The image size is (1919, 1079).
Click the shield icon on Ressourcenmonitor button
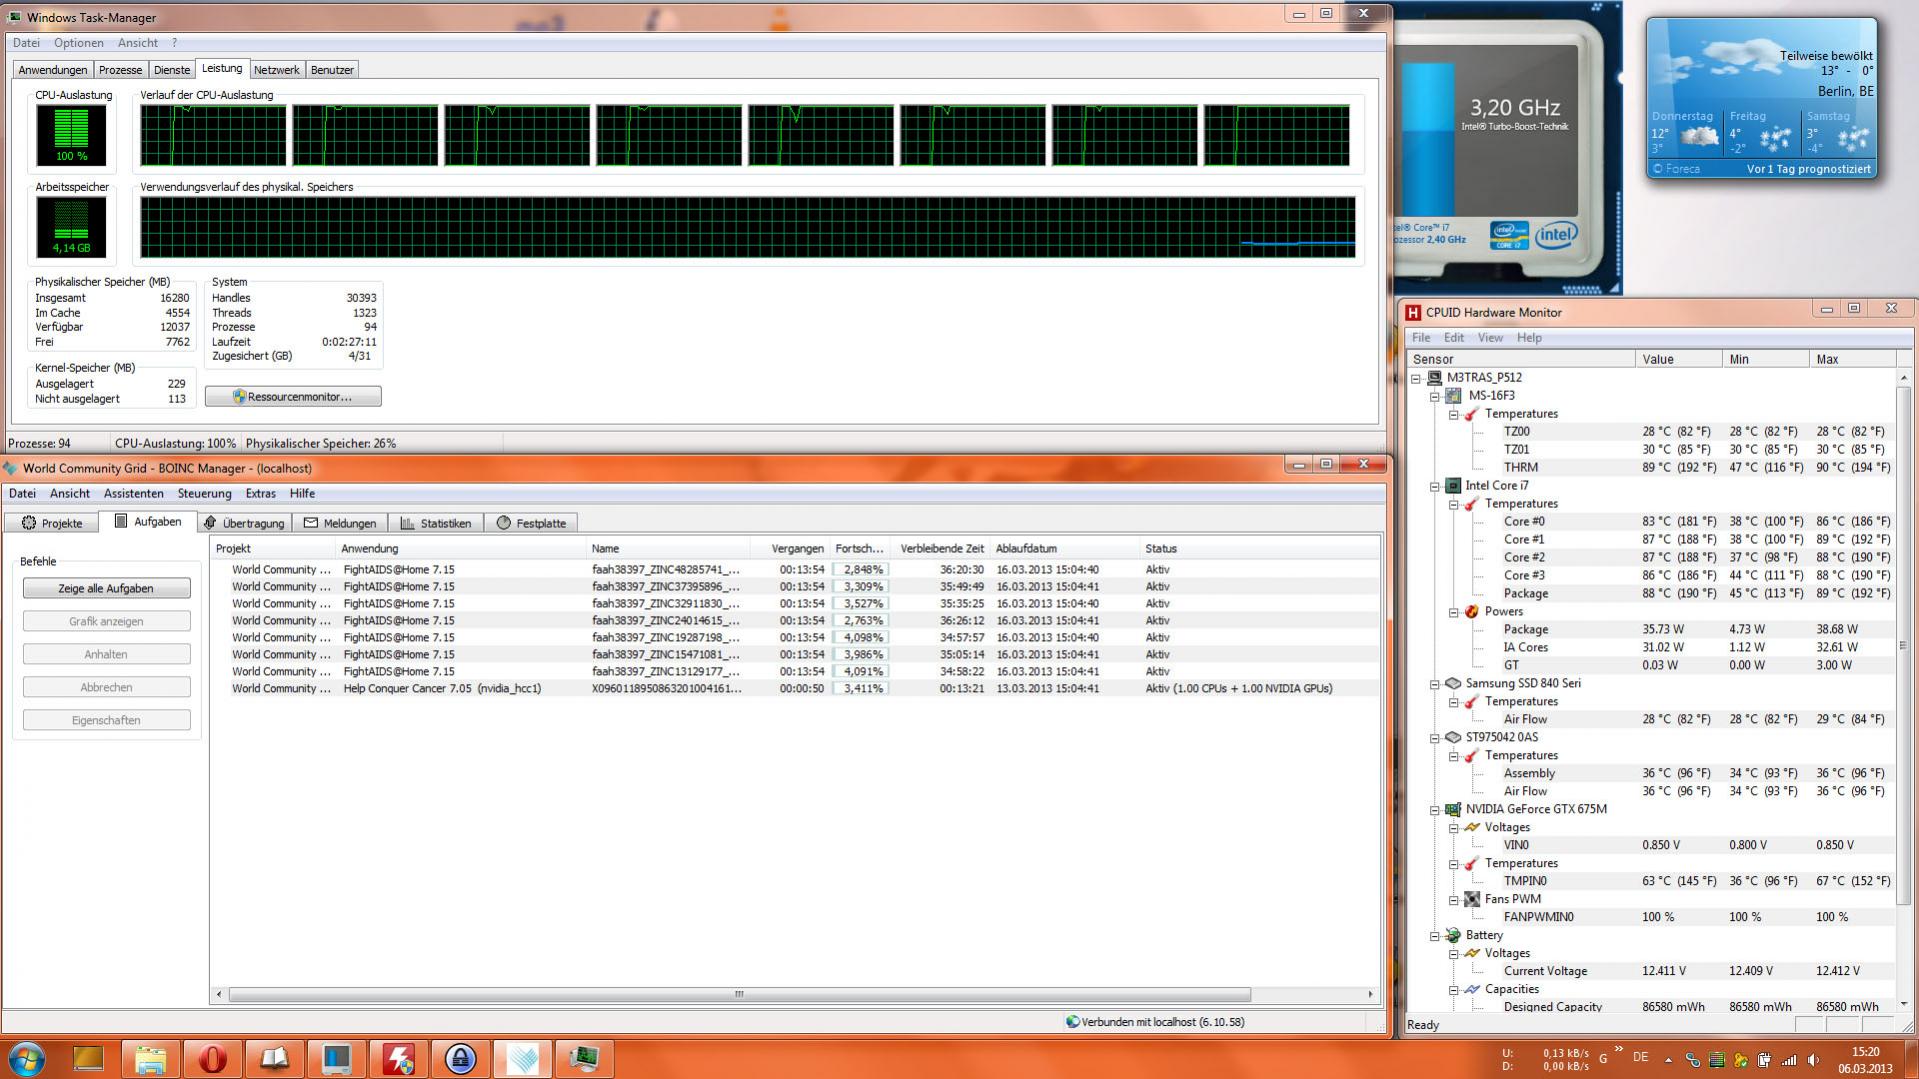pyautogui.click(x=239, y=397)
